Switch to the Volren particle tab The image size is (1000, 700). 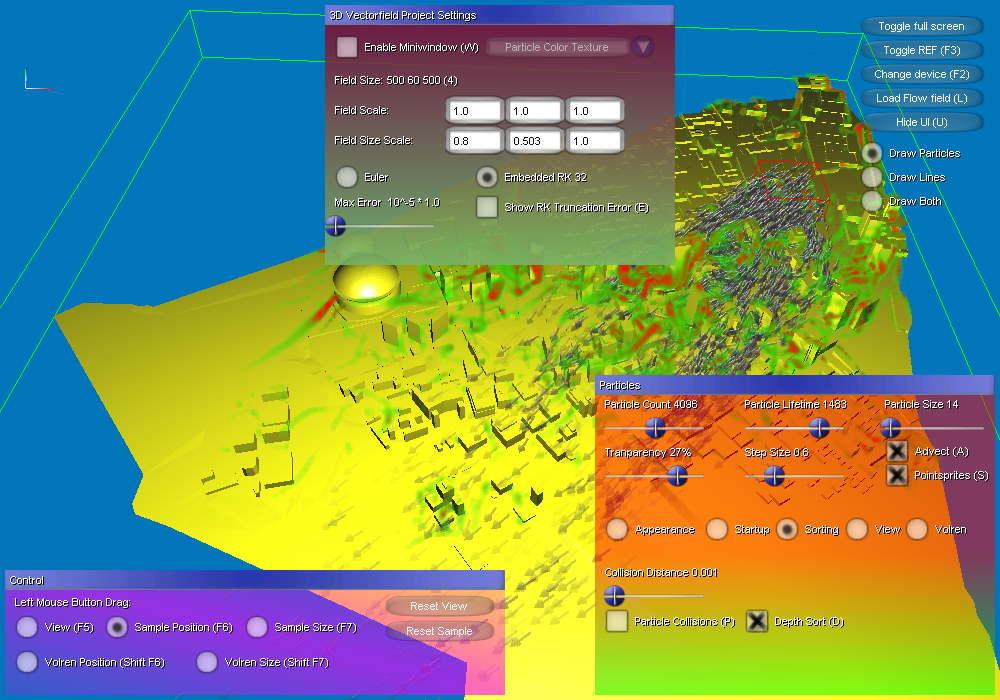[x=917, y=529]
